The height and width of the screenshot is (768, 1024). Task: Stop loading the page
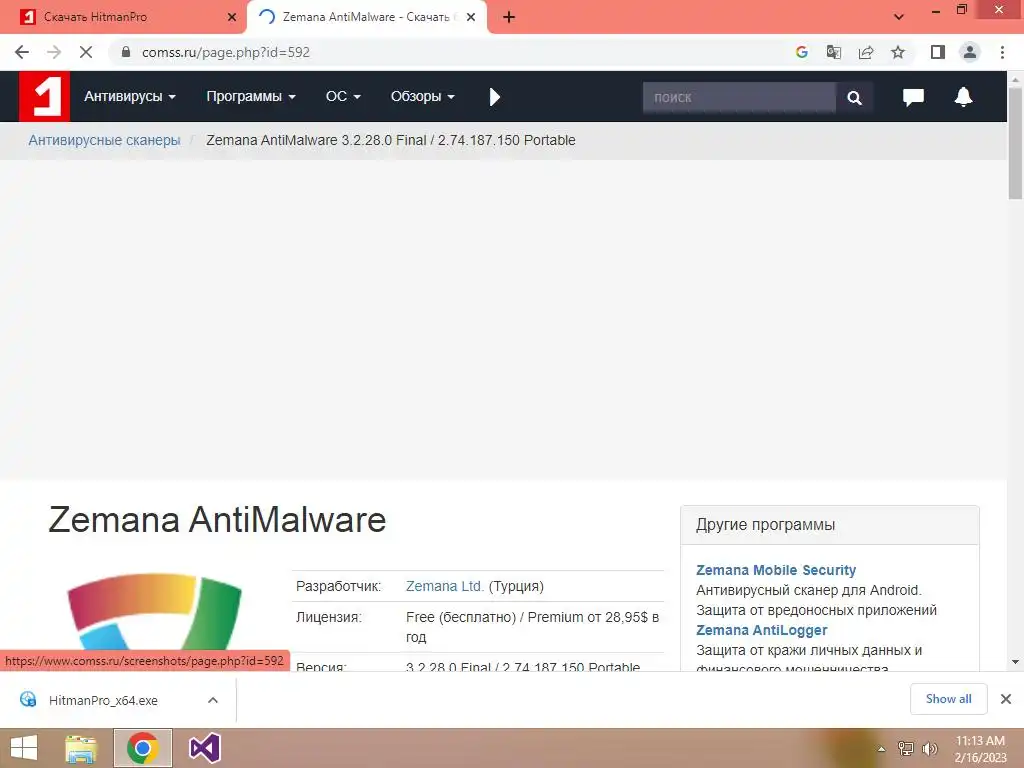point(86,52)
